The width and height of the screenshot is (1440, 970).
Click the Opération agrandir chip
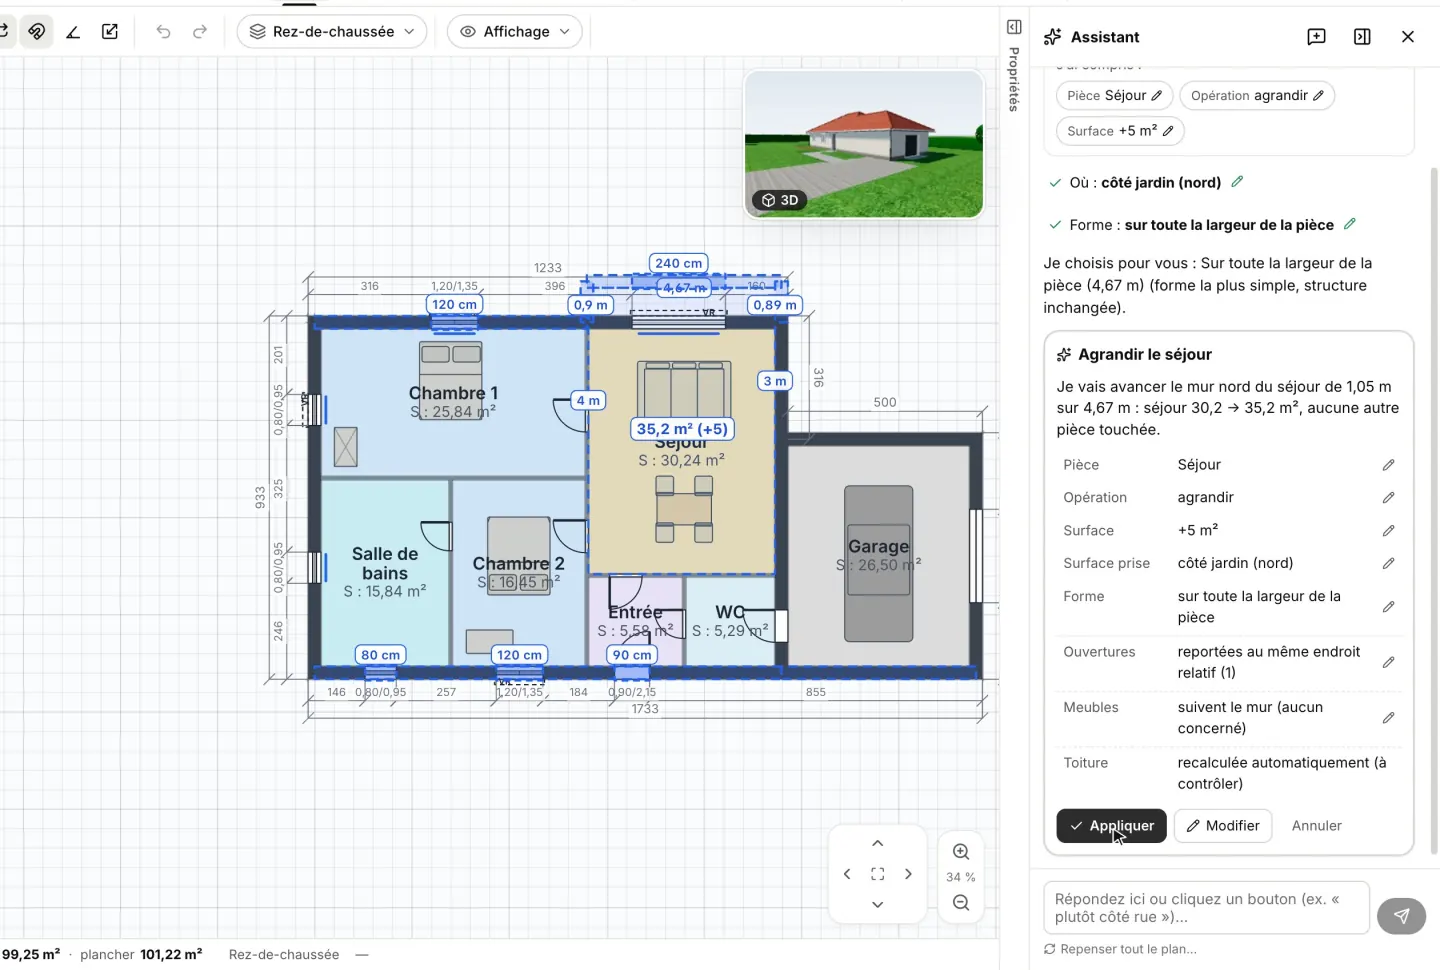click(1257, 96)
